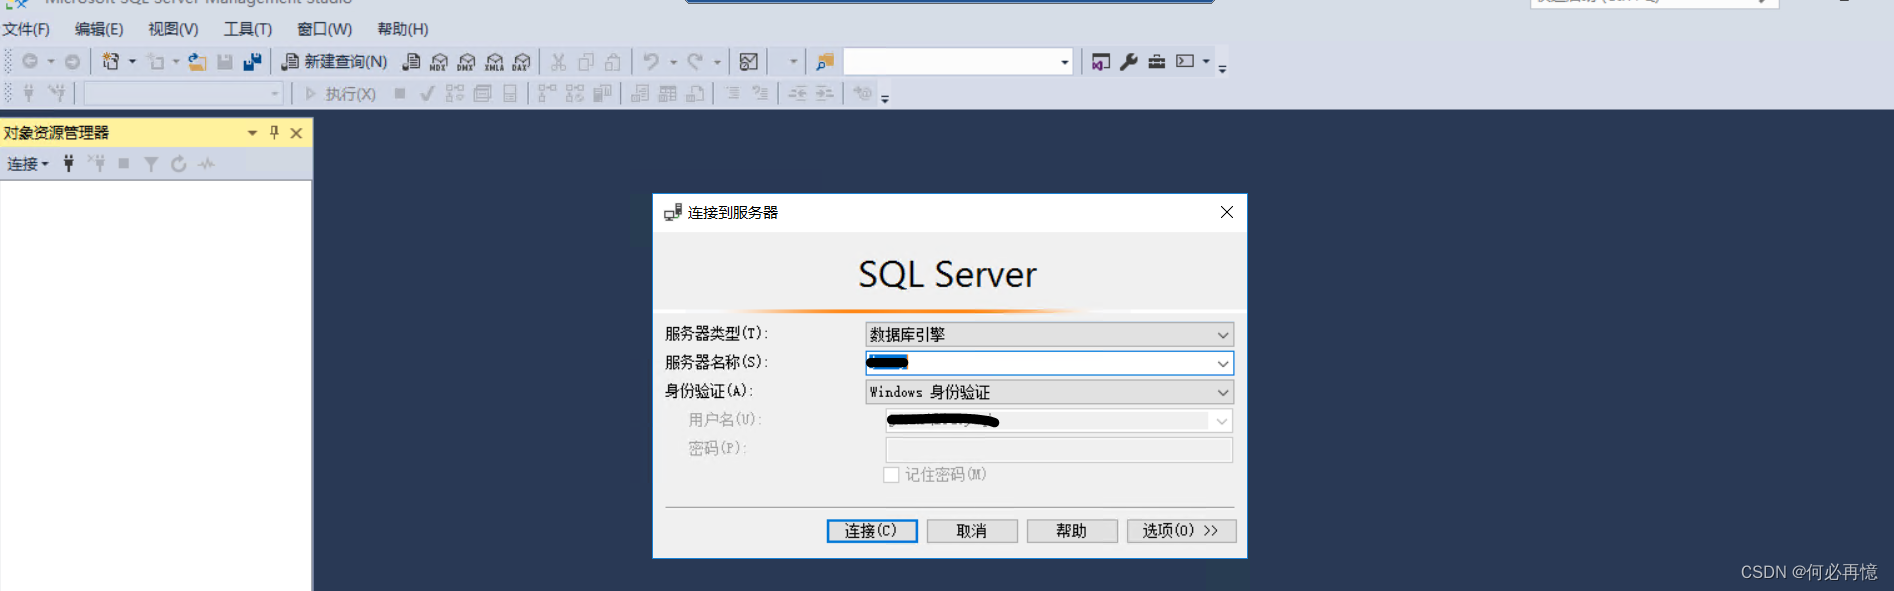Click the database engine query icon
This screenshot has height=591, width=1894.
pyautogui.click(x=411, y=62)
